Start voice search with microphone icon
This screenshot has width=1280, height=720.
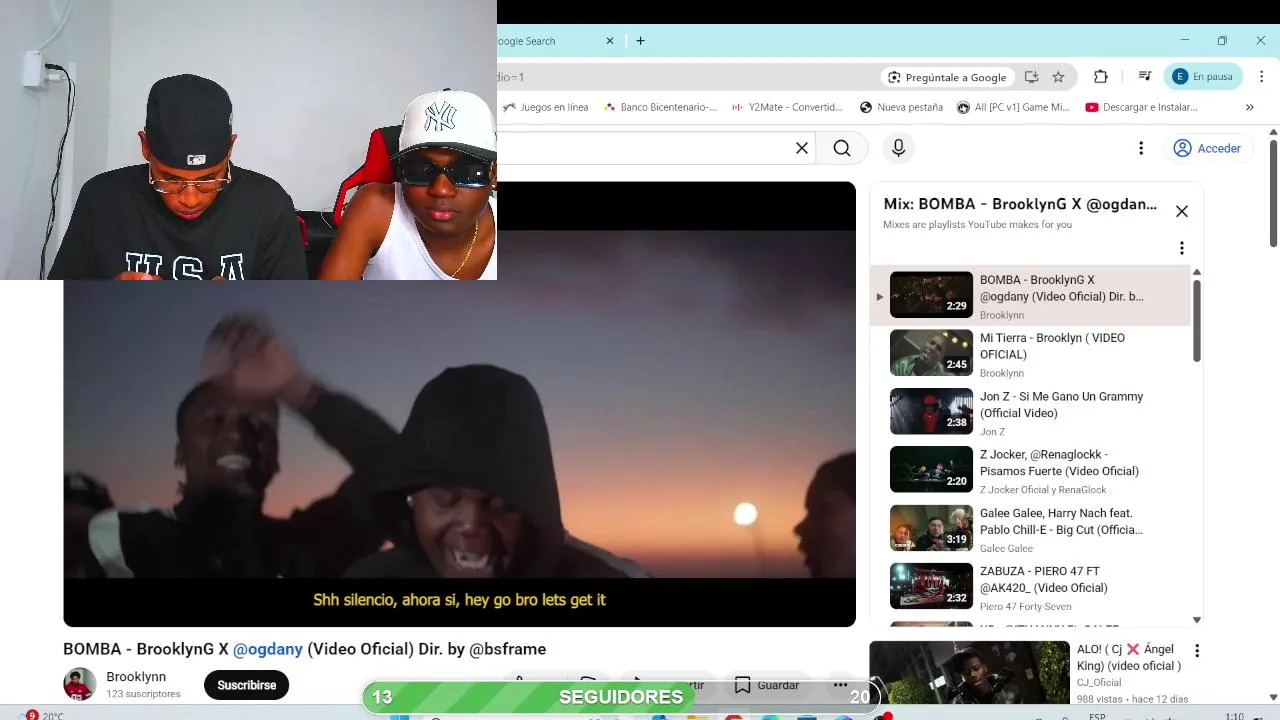pyautogui.click(x=898, y=148)
